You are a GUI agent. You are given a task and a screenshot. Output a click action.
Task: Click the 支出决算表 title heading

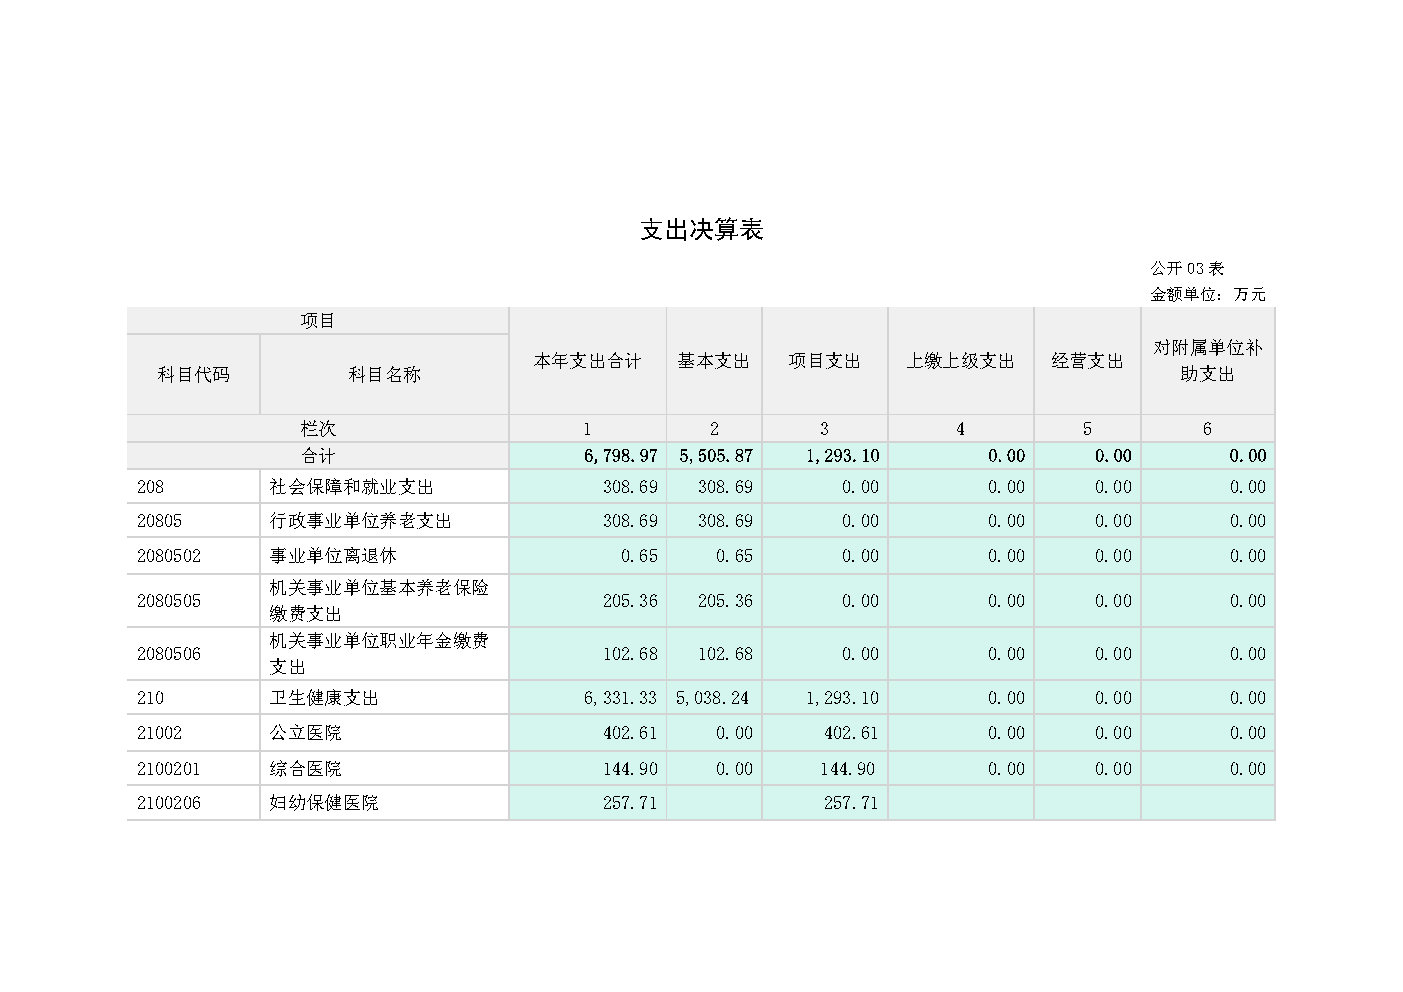(701, 230)
